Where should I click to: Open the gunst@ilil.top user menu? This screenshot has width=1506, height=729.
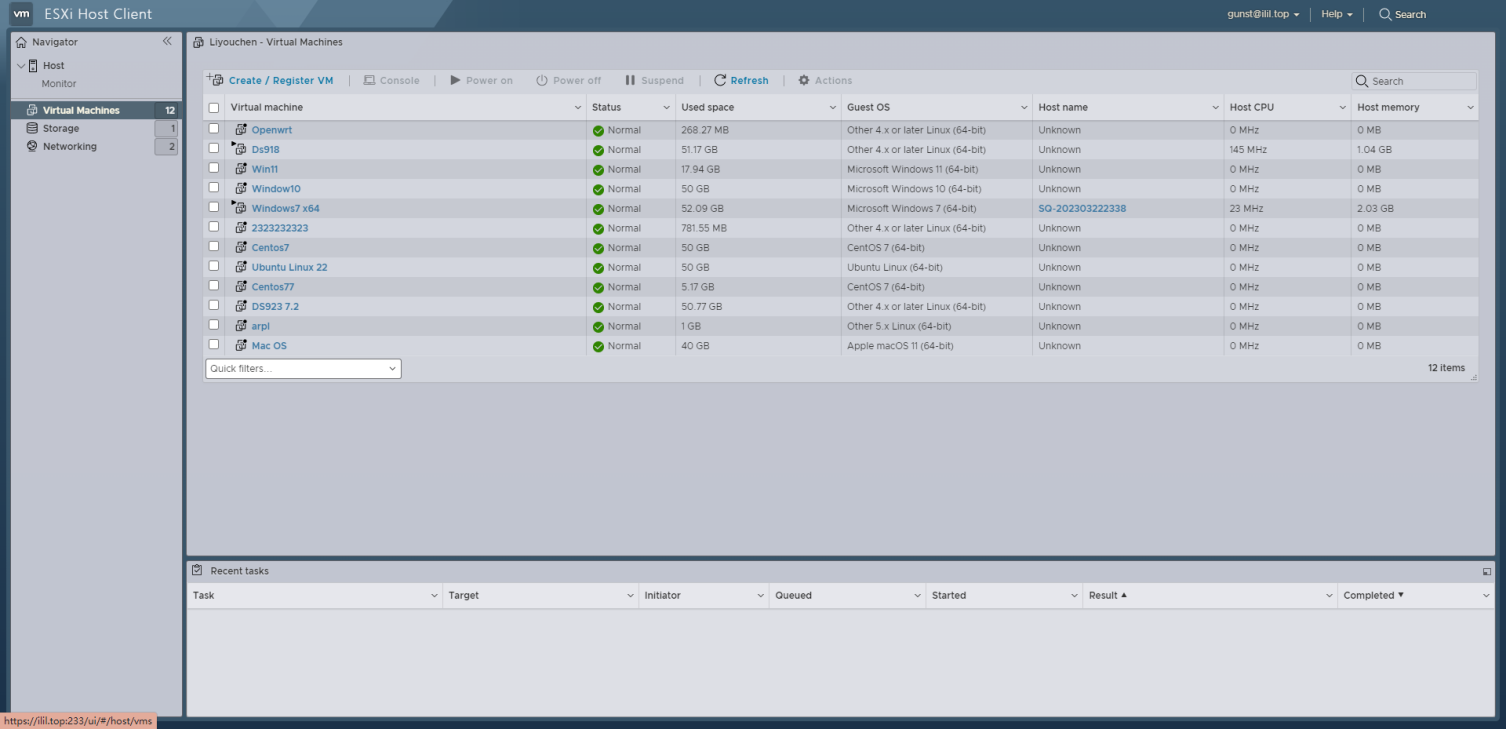pyautogui.click(x=1263, y=14)
